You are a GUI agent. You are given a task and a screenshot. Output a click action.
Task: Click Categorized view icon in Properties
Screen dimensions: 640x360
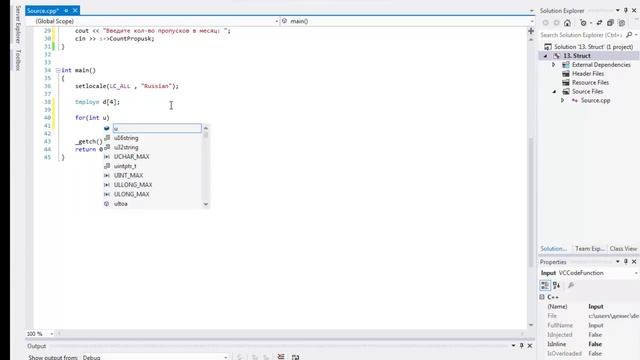coord(545,285)
